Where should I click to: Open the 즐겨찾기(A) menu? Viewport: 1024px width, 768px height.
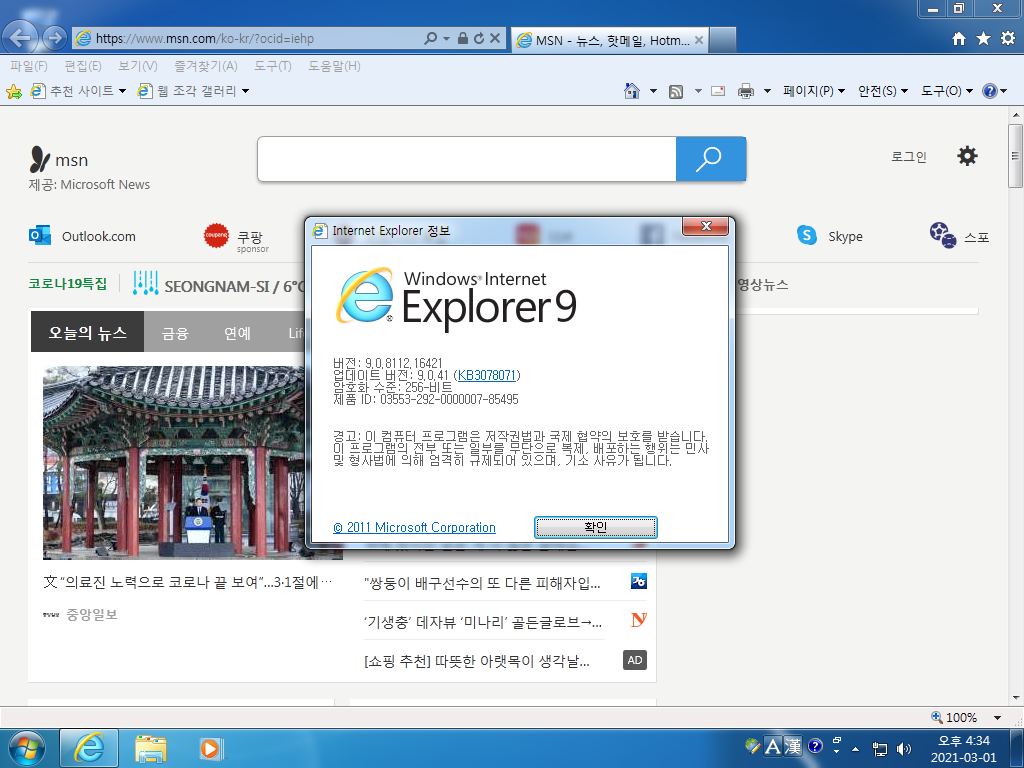[206, 66]
